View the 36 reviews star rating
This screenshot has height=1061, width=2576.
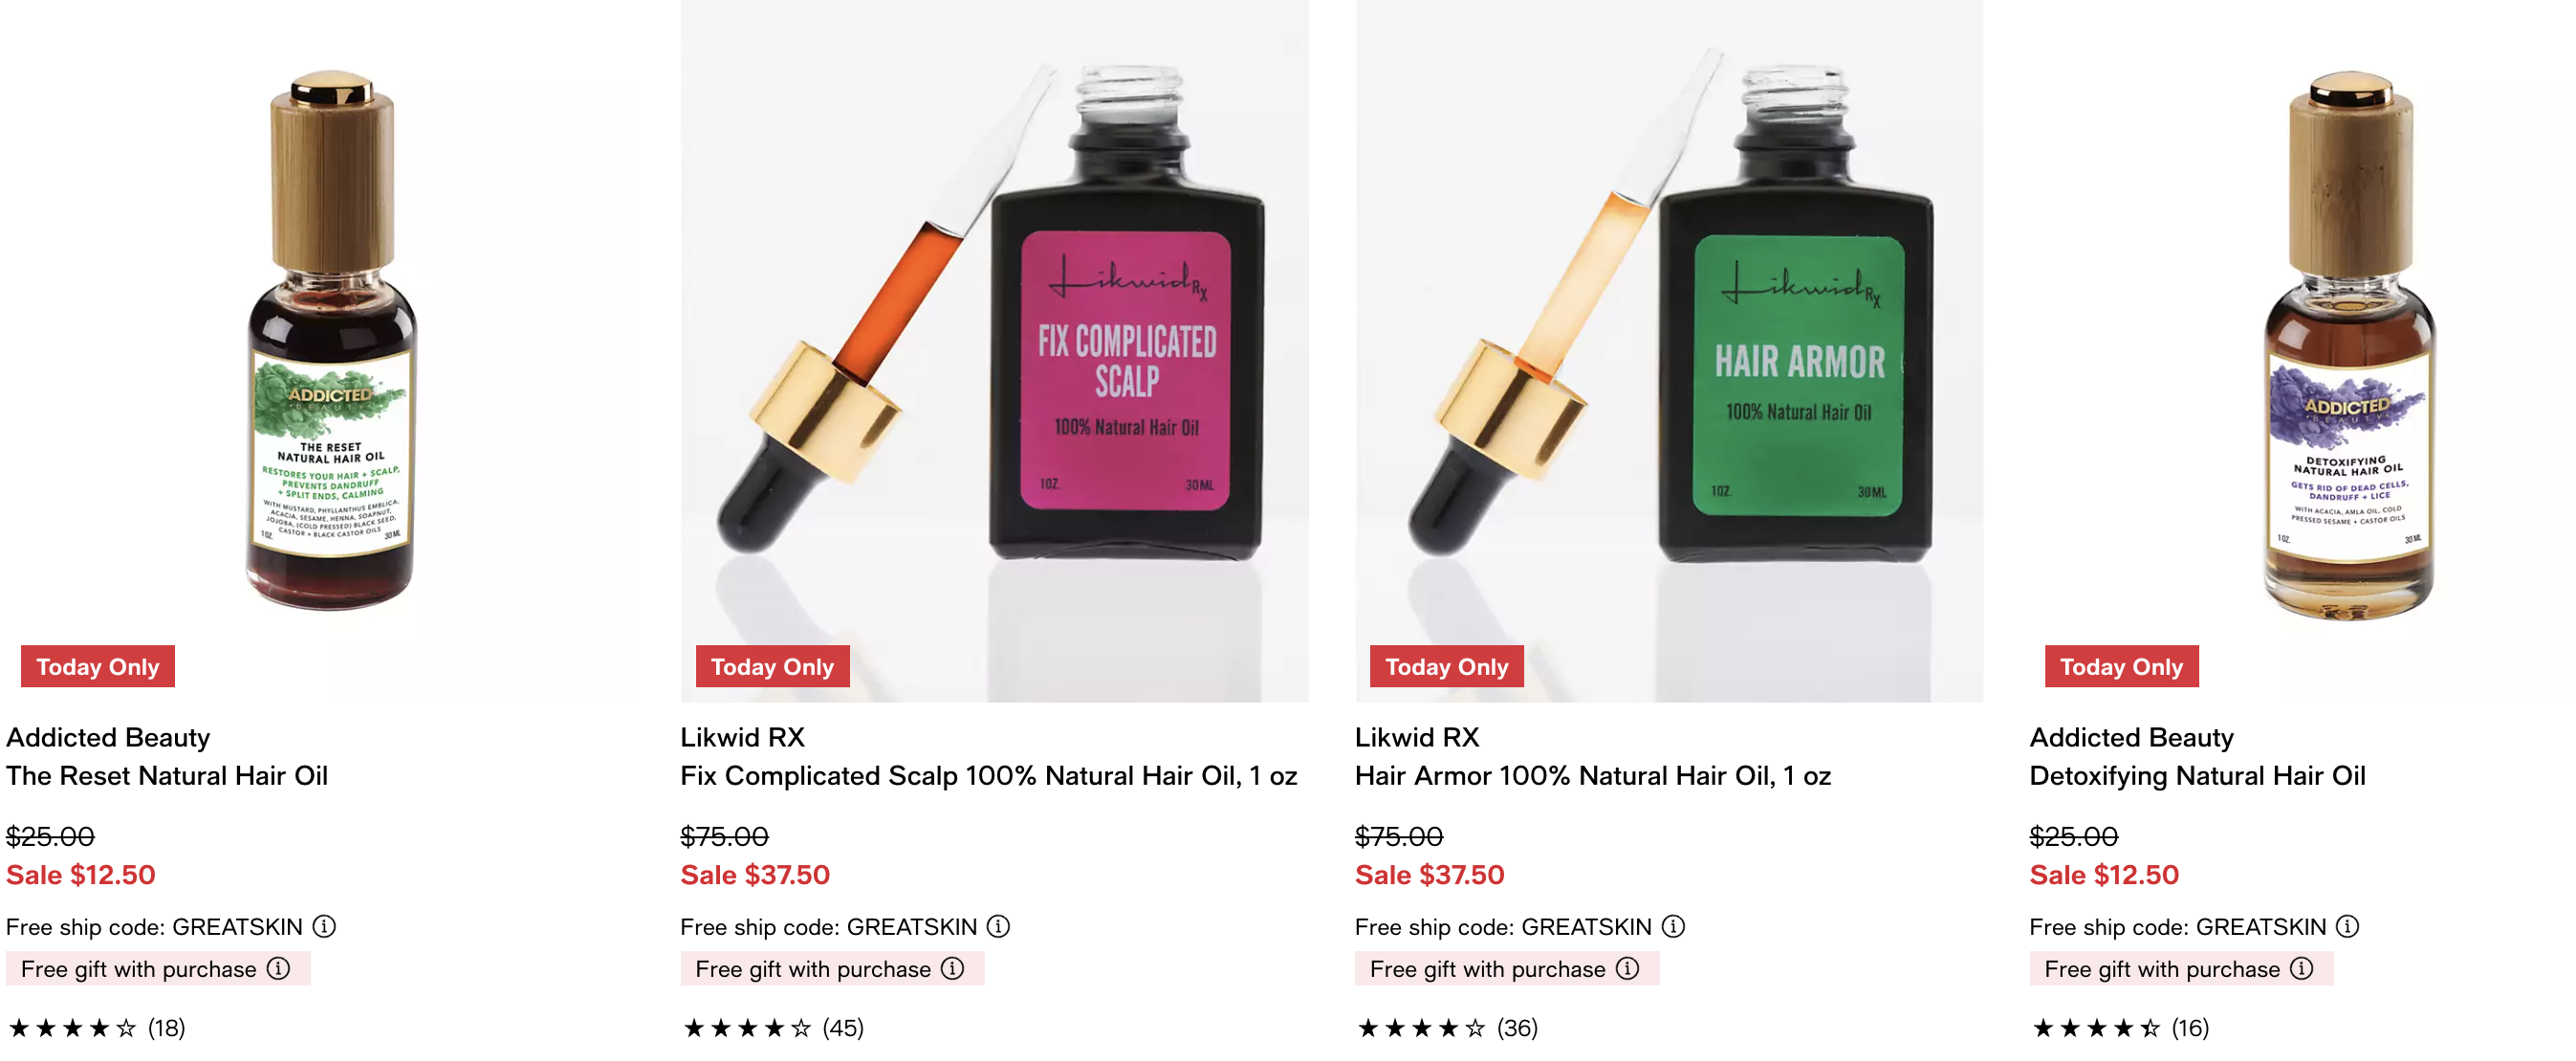pyautogui.click(x=1446, y=1028)
